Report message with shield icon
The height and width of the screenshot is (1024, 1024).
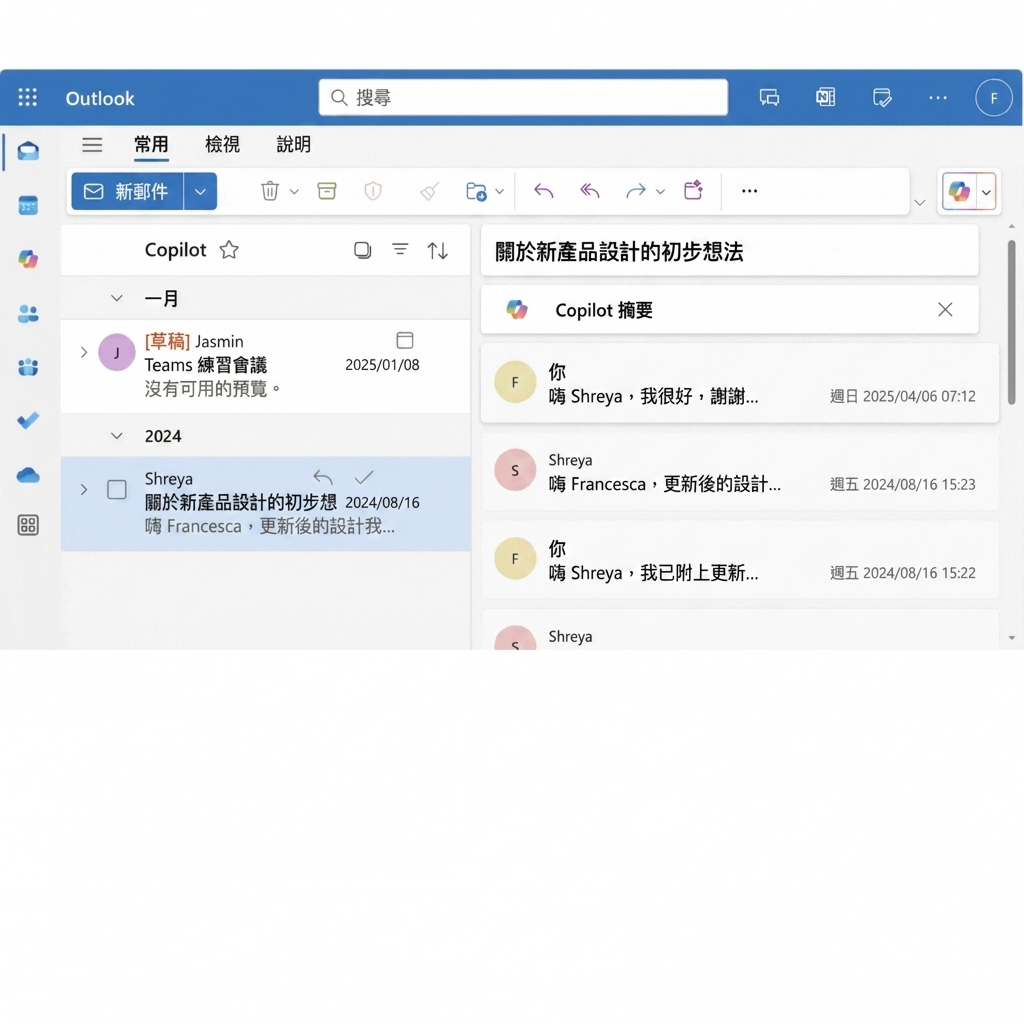tap(373, 191)
